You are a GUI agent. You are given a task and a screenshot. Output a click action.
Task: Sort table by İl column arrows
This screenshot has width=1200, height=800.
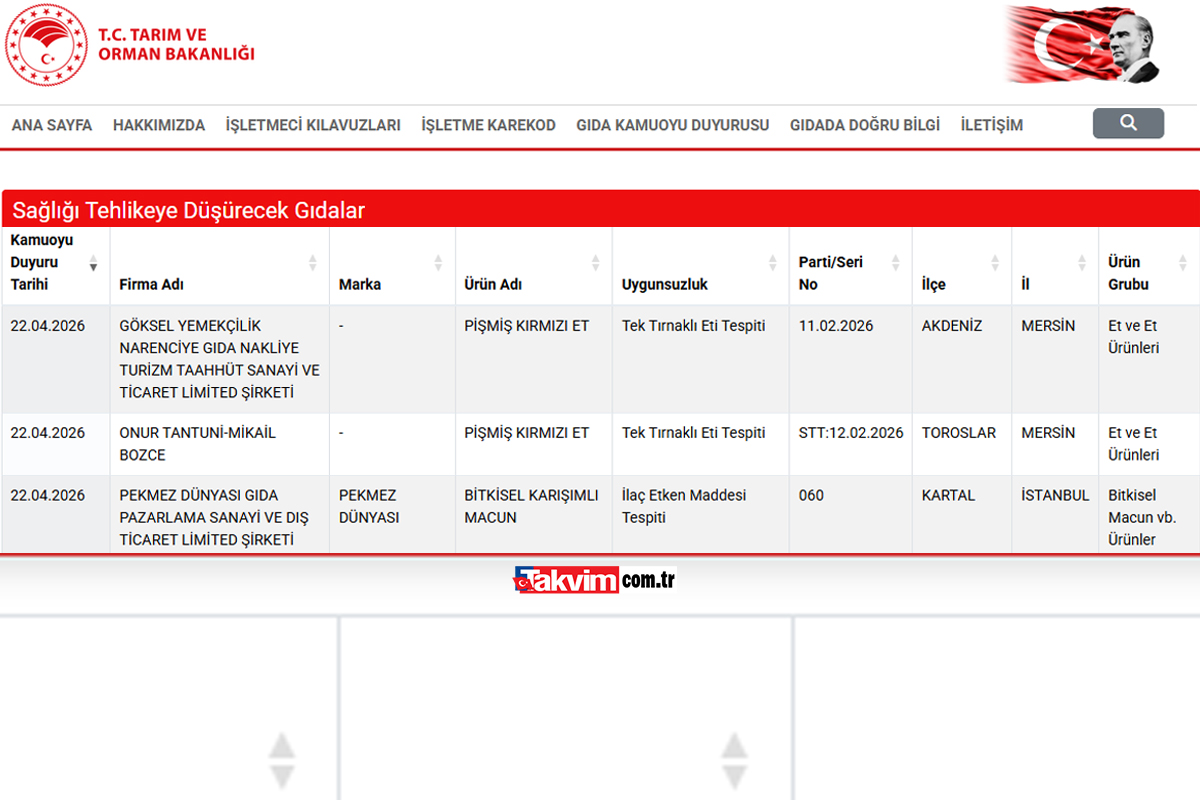(x=1081, y=263)
